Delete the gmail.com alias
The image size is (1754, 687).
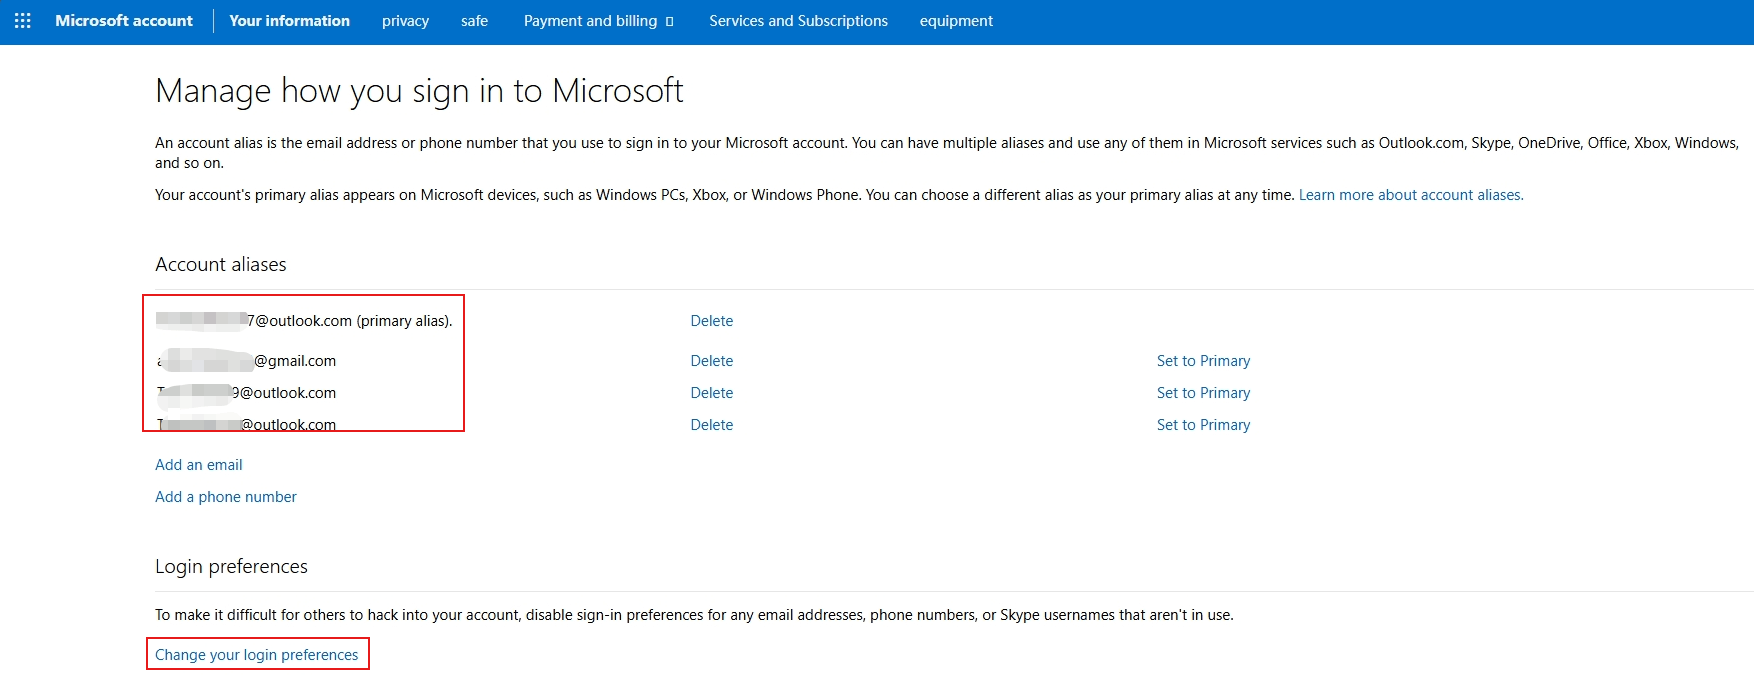(x=712, y=361)
